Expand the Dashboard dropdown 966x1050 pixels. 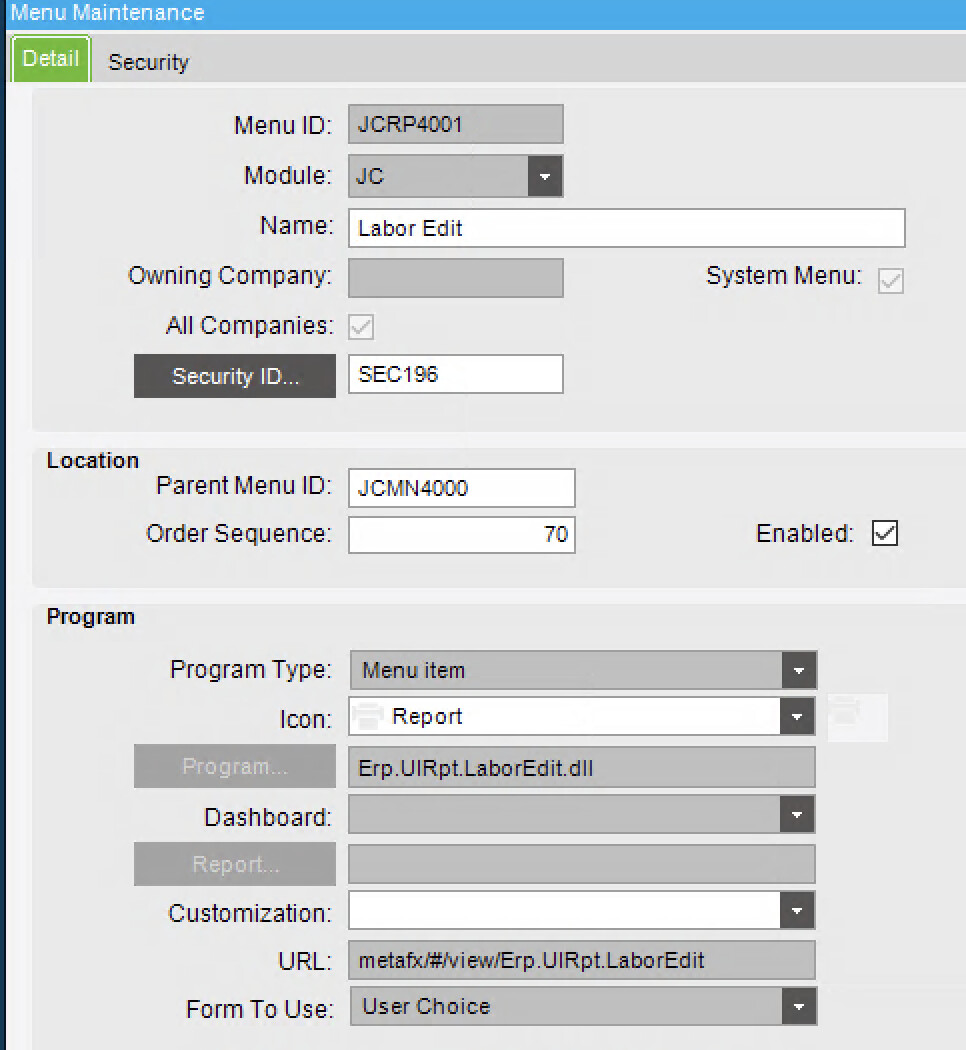797,815
